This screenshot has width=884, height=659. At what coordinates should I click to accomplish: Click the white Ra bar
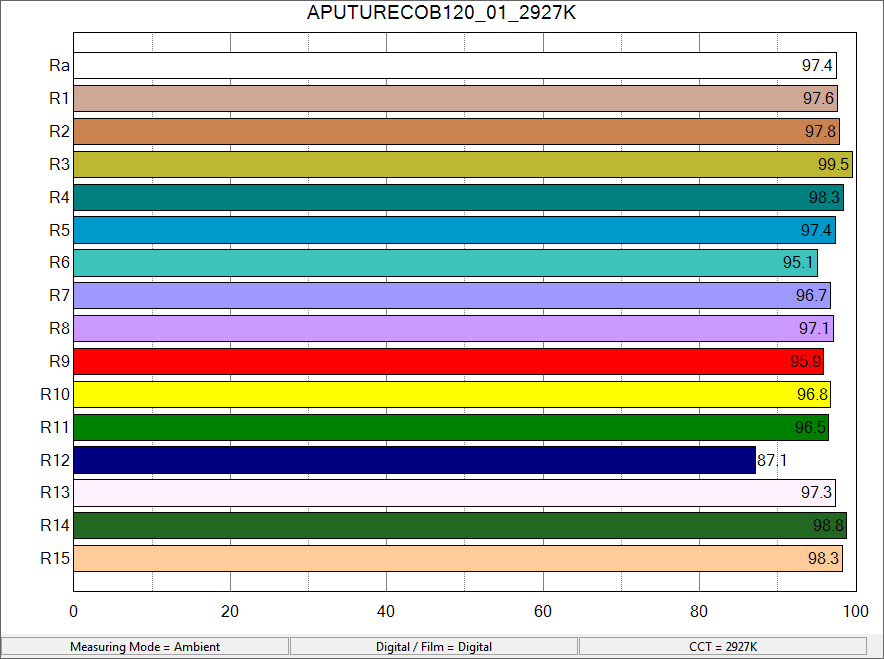(x=455, y=66)
